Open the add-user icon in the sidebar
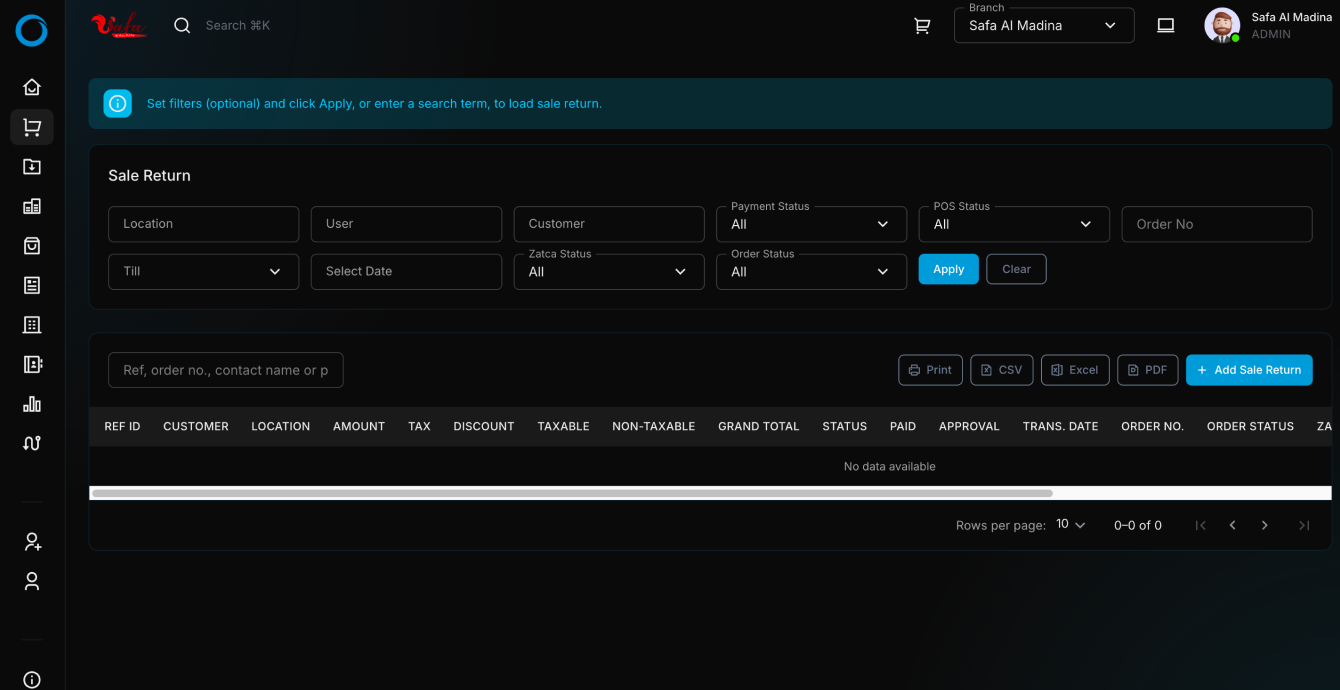1340x690 pixels. (32, 541)
